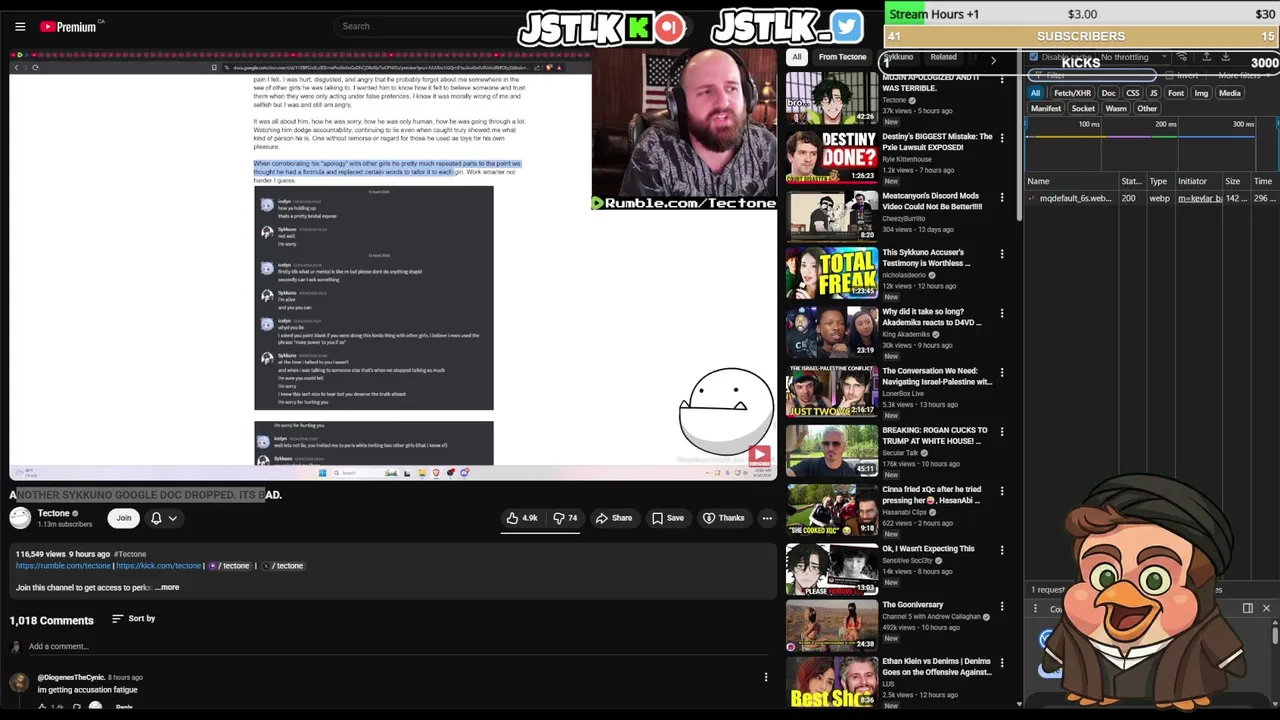Click the Join button
1280x720 pixels.
[123, 518]
